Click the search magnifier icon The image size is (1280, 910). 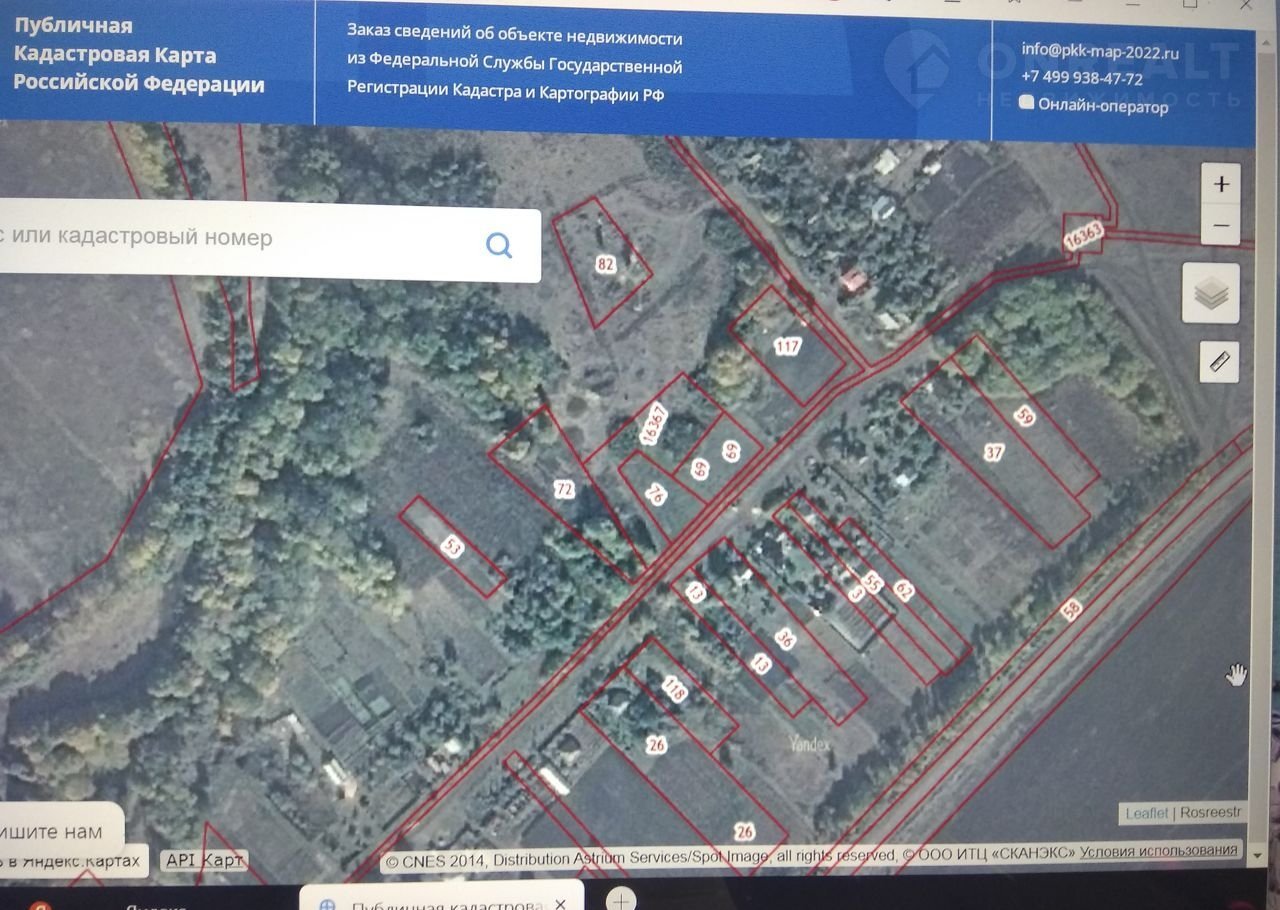499,245
